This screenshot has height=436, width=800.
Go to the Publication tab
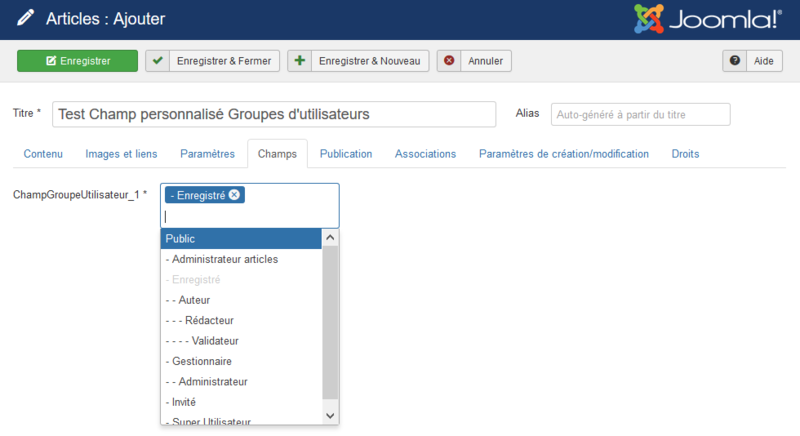tap(346, 154)
